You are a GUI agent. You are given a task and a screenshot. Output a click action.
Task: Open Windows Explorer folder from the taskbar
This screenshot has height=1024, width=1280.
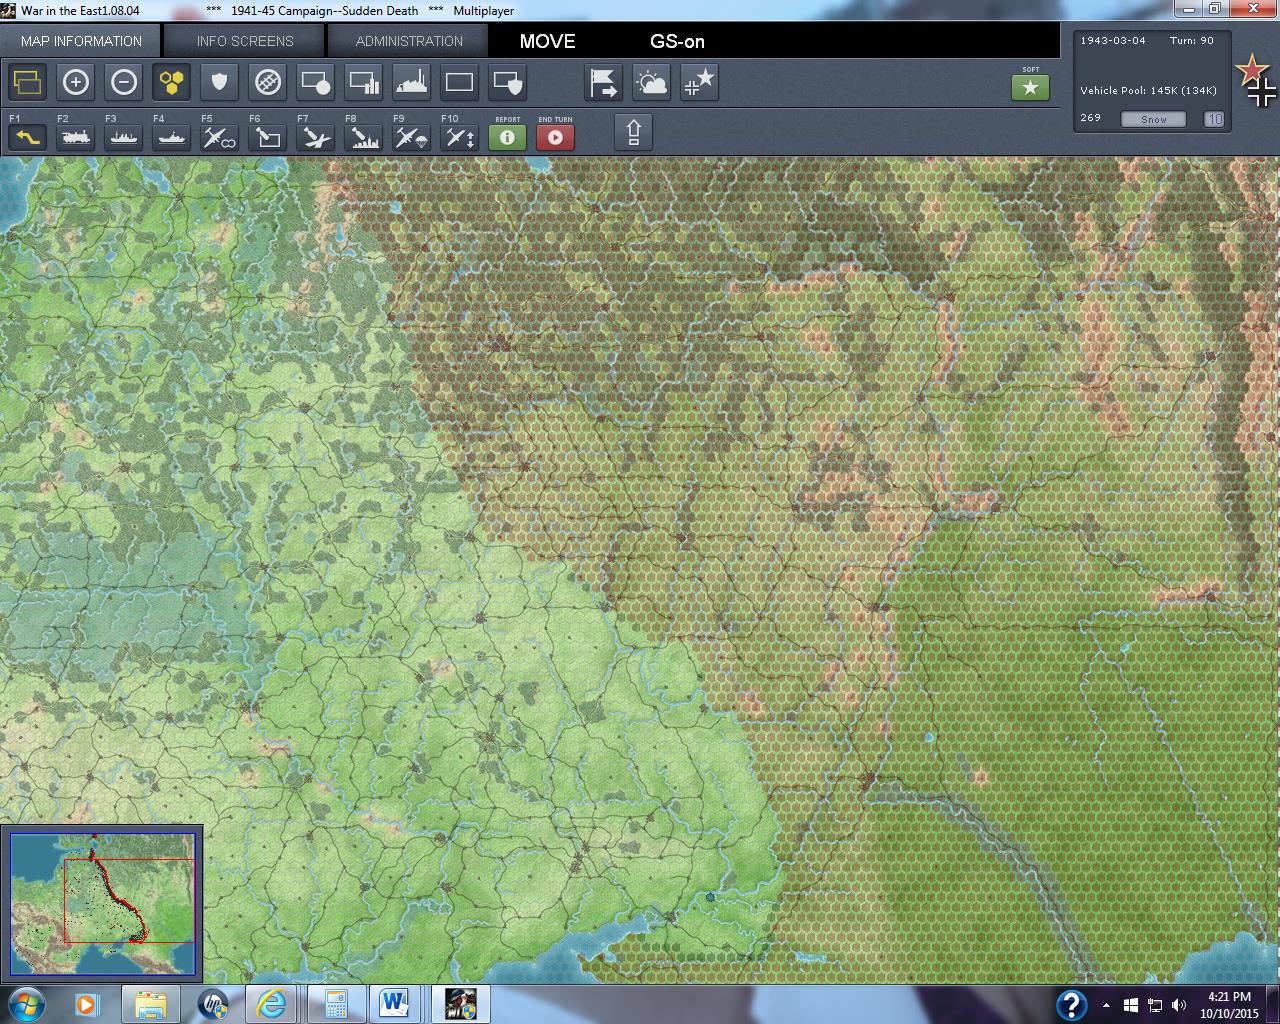click(151, 1003)
